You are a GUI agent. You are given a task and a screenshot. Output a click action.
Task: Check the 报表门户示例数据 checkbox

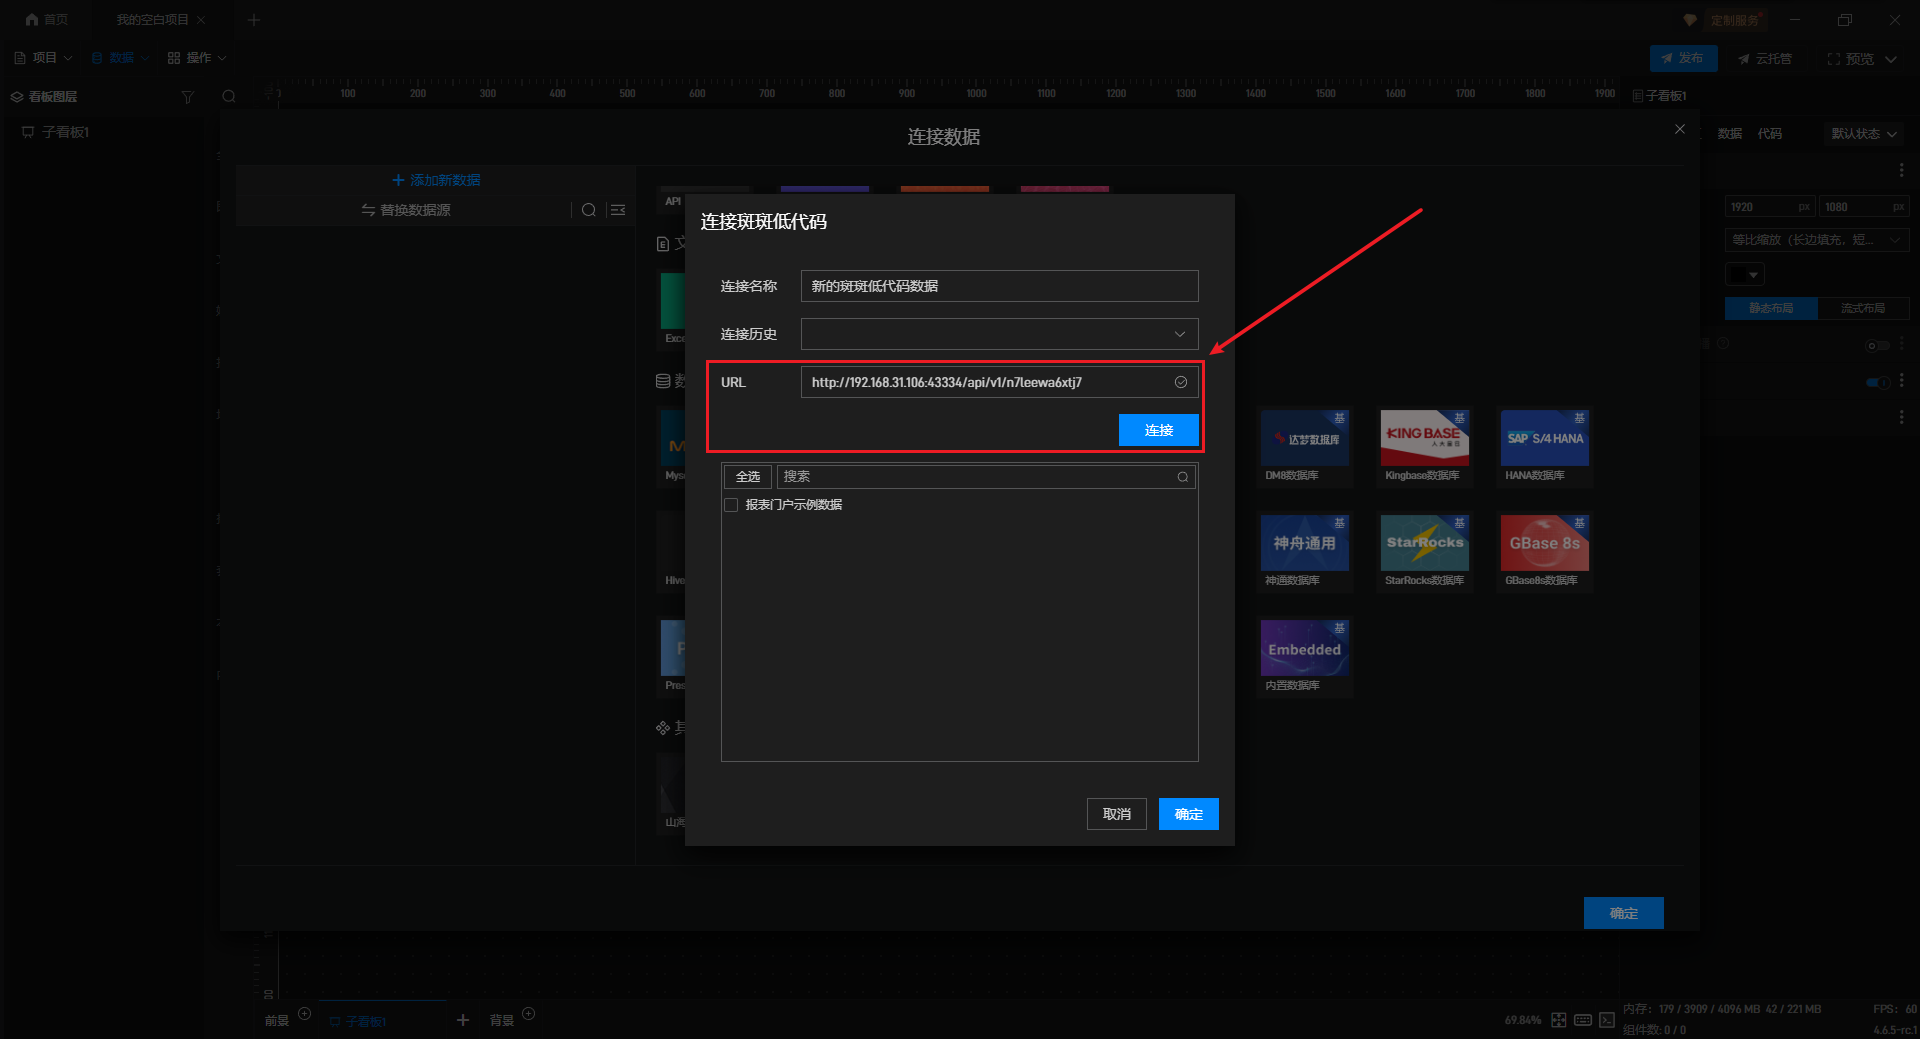[x=731, y=505]
